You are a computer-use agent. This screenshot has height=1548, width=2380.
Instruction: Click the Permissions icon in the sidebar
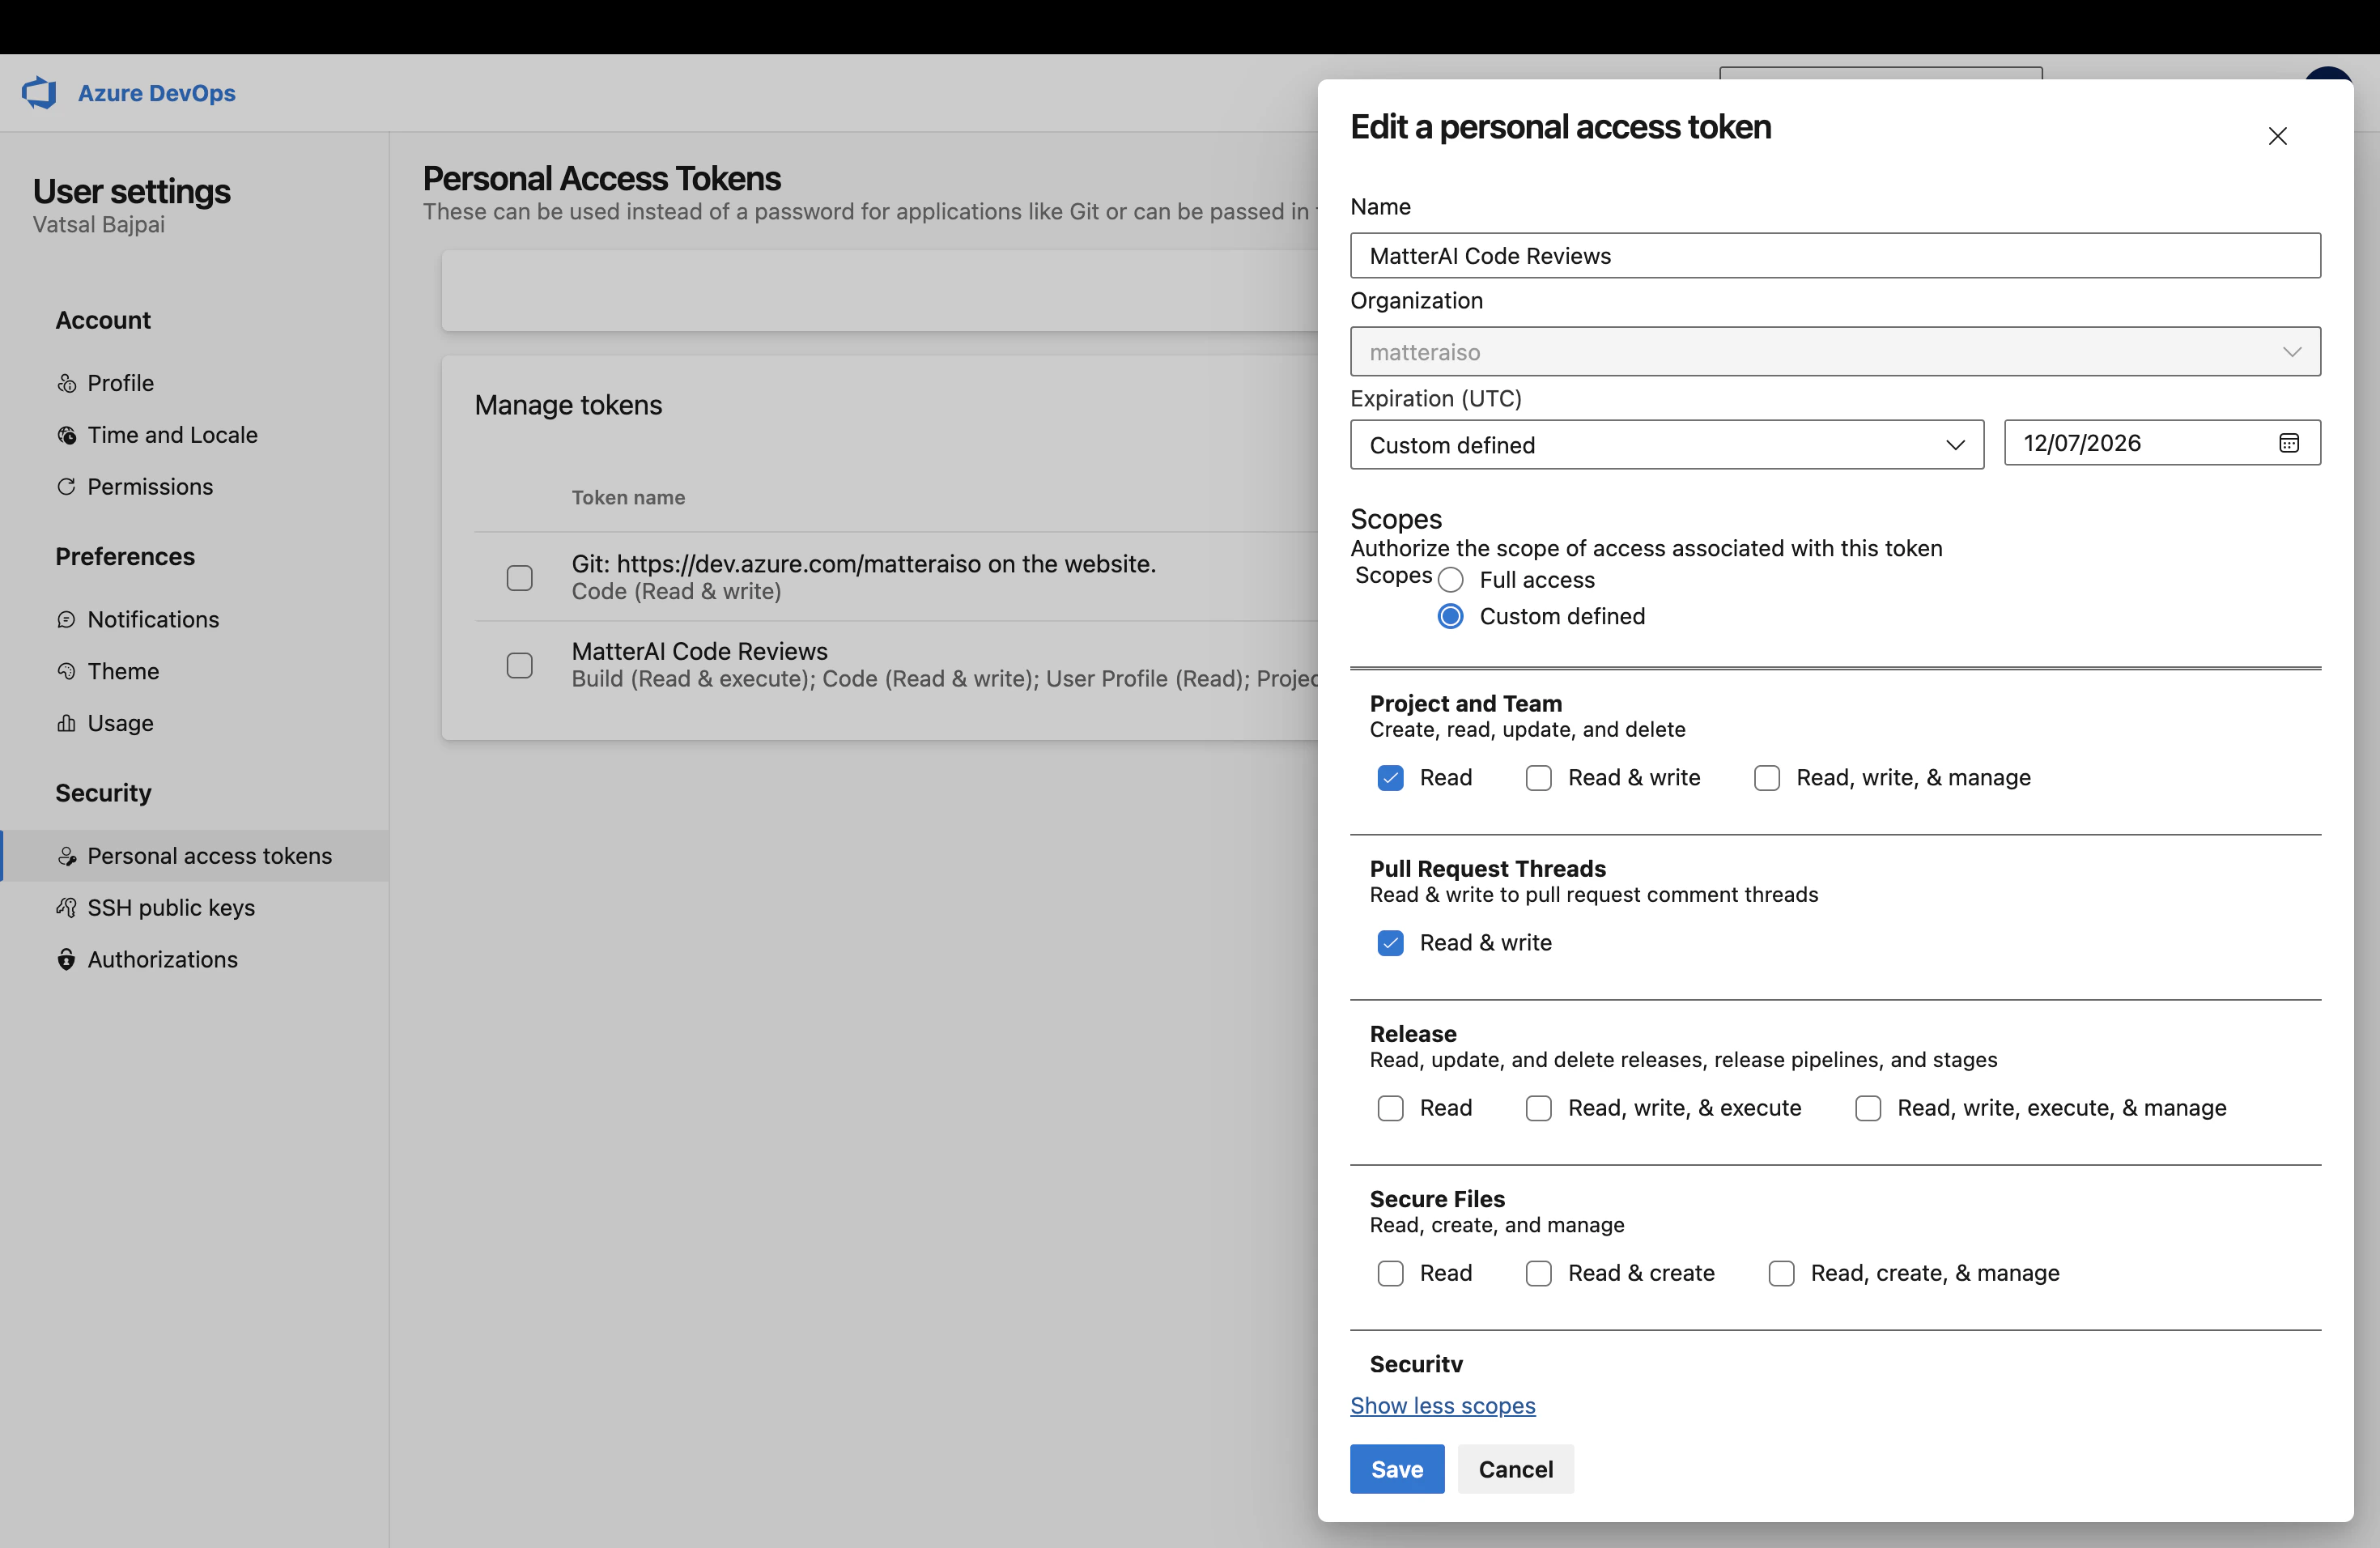click(x=66, y=487)
